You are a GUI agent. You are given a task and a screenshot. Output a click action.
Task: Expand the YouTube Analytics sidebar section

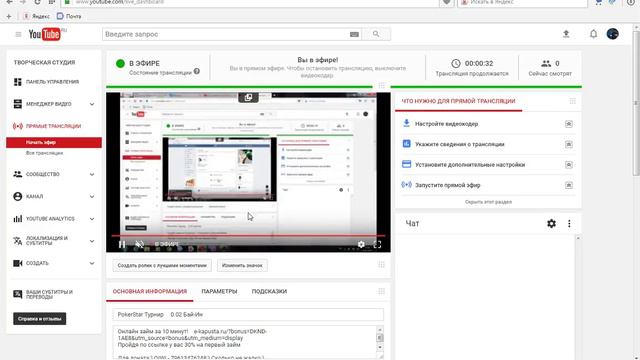pyautogui.click(x=92, y=219)
